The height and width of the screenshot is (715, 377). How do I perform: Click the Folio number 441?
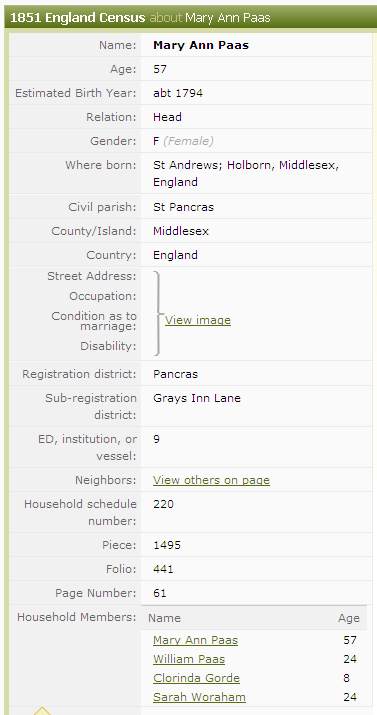click(163, 569)
